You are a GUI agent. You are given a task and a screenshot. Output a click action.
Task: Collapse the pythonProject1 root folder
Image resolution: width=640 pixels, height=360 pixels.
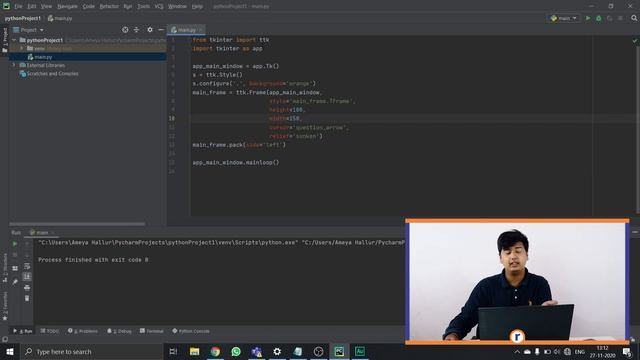(x=14, y=40)
